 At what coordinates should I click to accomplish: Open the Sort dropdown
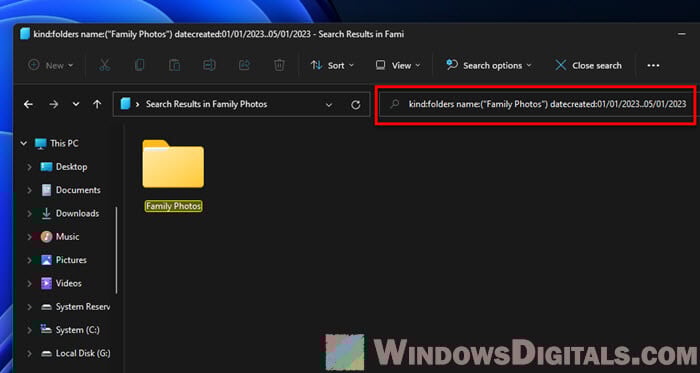pyautogui.click(x=332, y=66)
